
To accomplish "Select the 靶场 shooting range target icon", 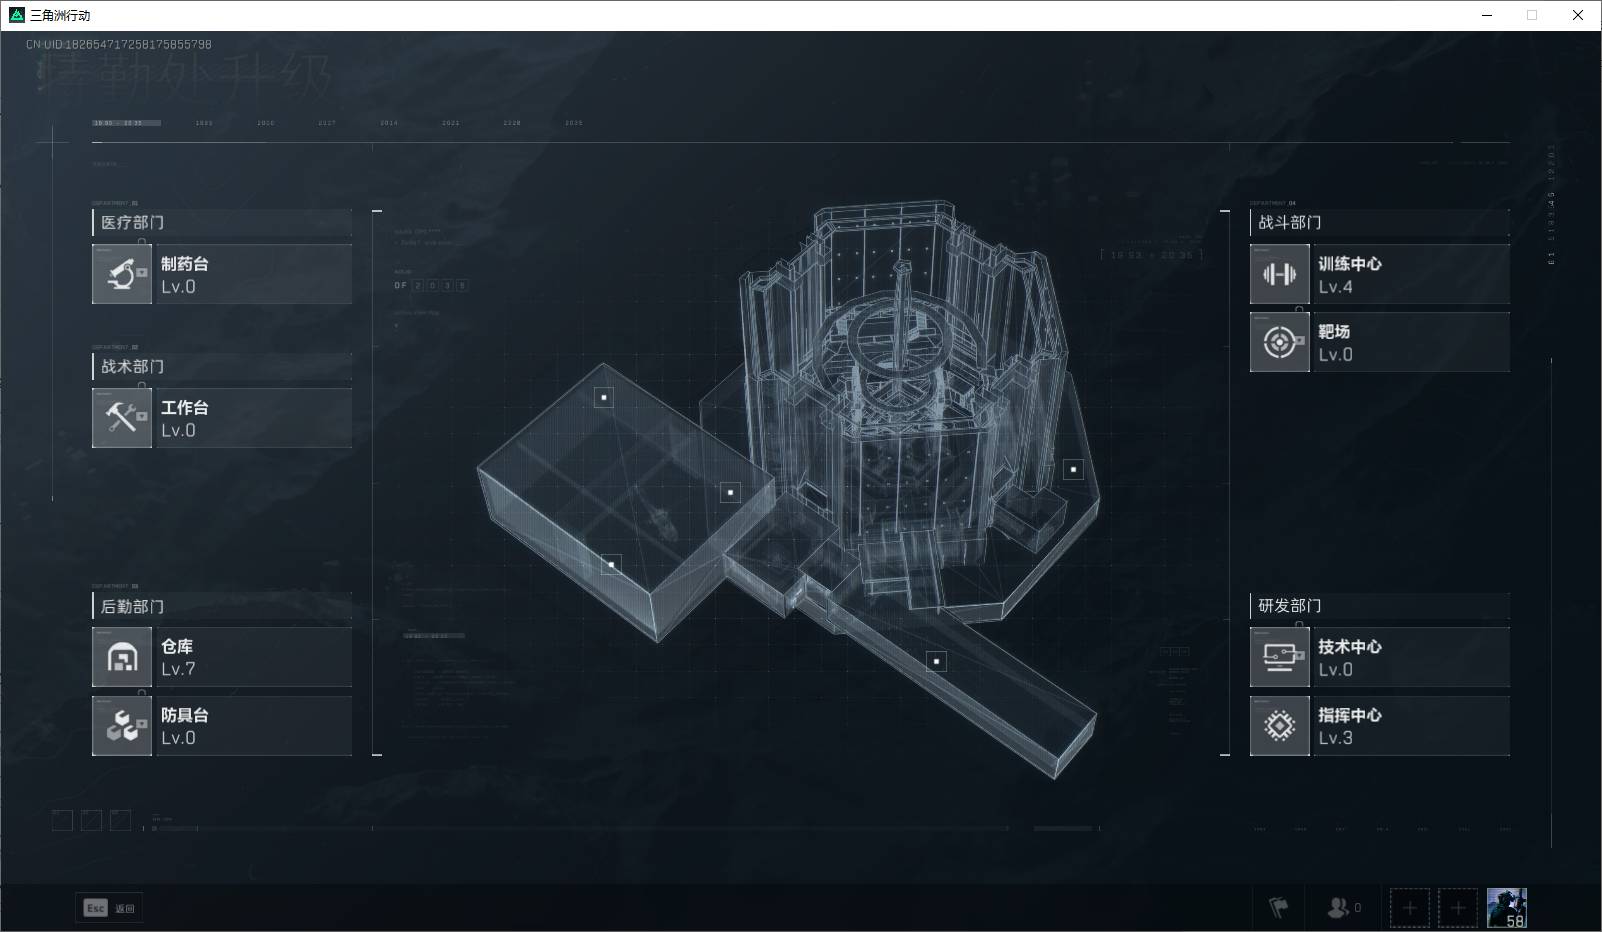I will 1279,342.
